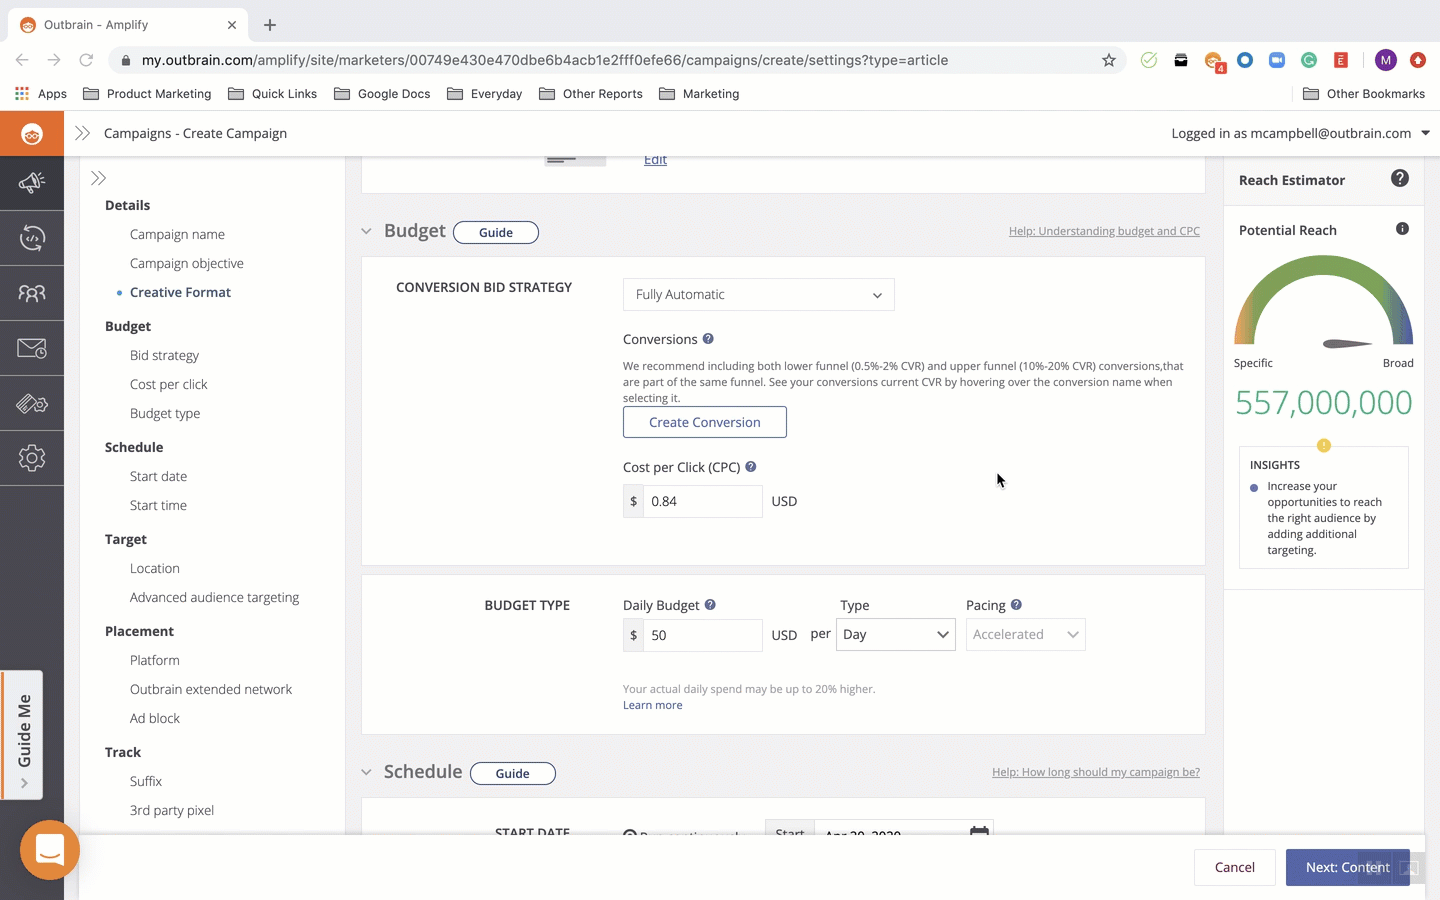Collapse the Schedule section chevron

[367, 772]
